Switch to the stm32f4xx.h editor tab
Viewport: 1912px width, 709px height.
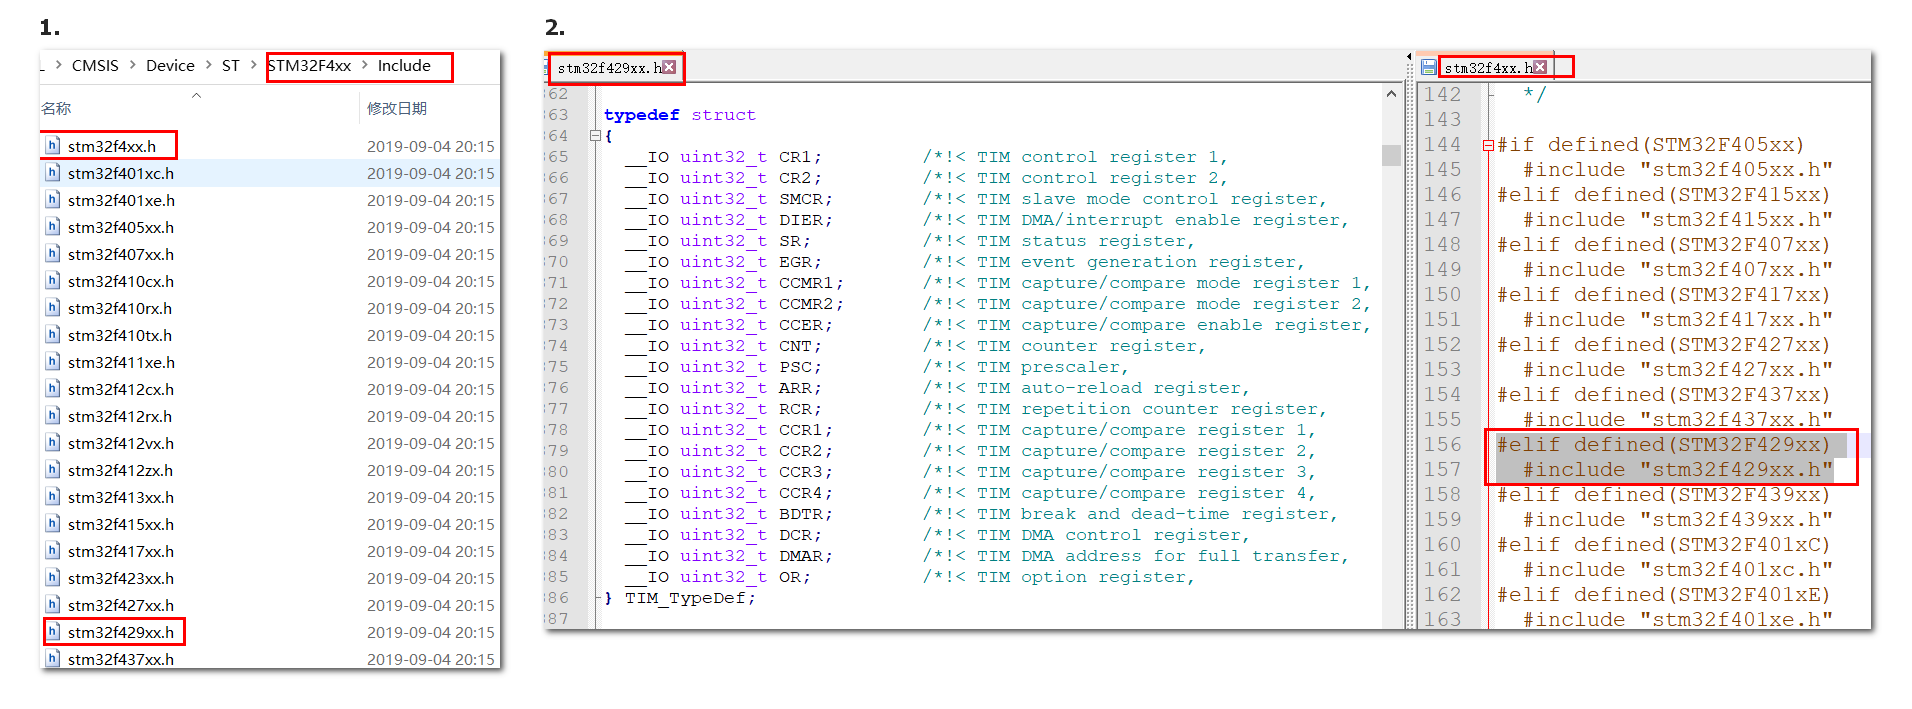[1488, 68]
